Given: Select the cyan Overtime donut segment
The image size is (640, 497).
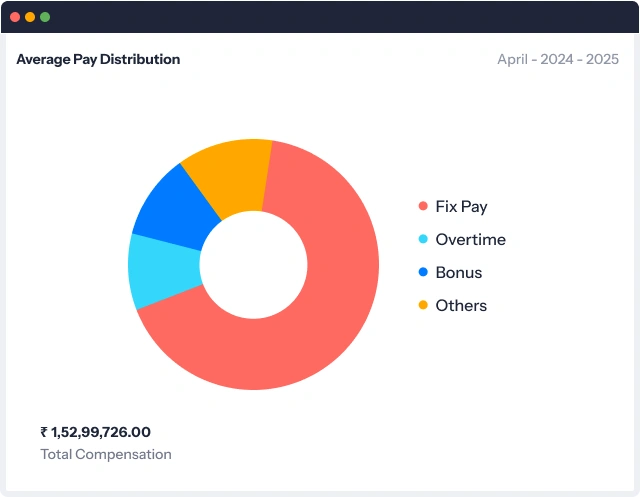Looking at the screenshot, I should 164,271.
